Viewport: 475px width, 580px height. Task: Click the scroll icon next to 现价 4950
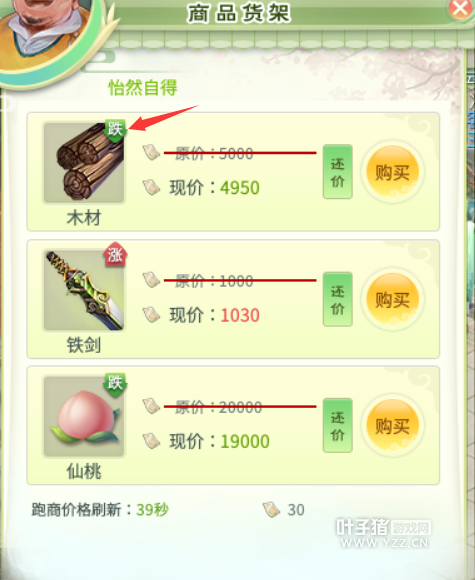(x=151, y=187)
